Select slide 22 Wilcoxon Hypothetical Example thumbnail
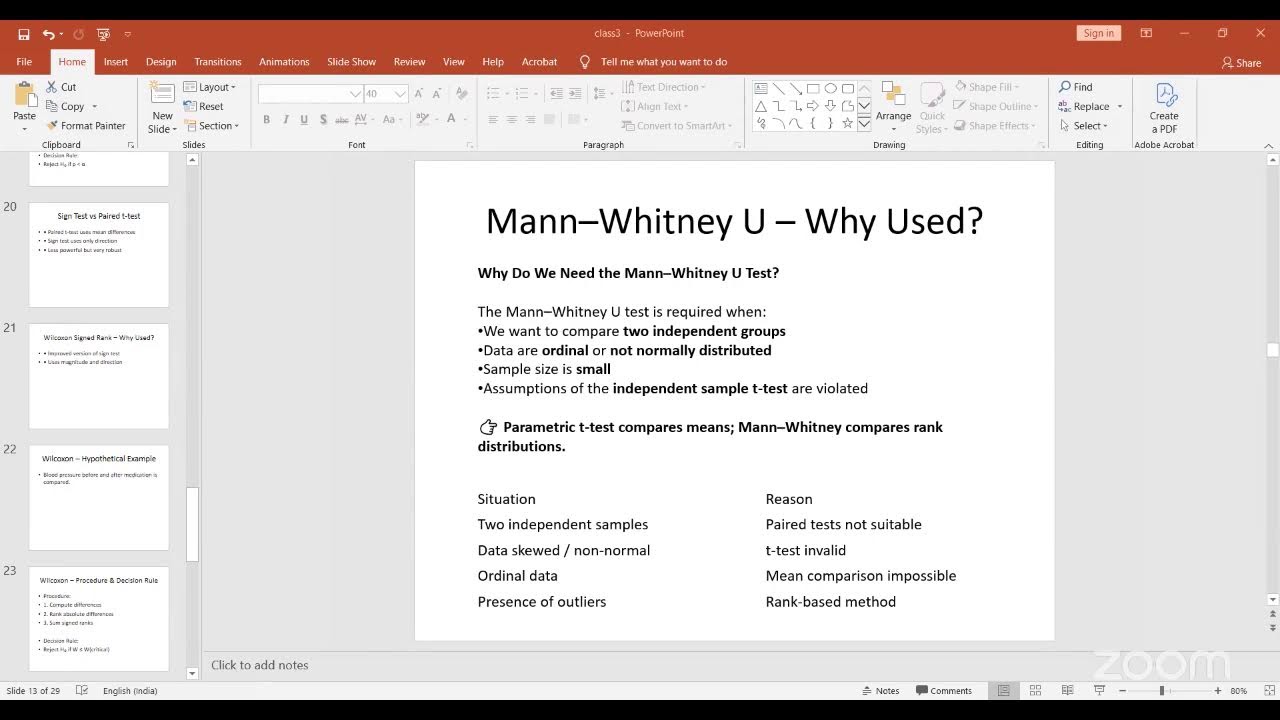The height and width of the screenshot is (720, 1280). [x=99, y=498]
